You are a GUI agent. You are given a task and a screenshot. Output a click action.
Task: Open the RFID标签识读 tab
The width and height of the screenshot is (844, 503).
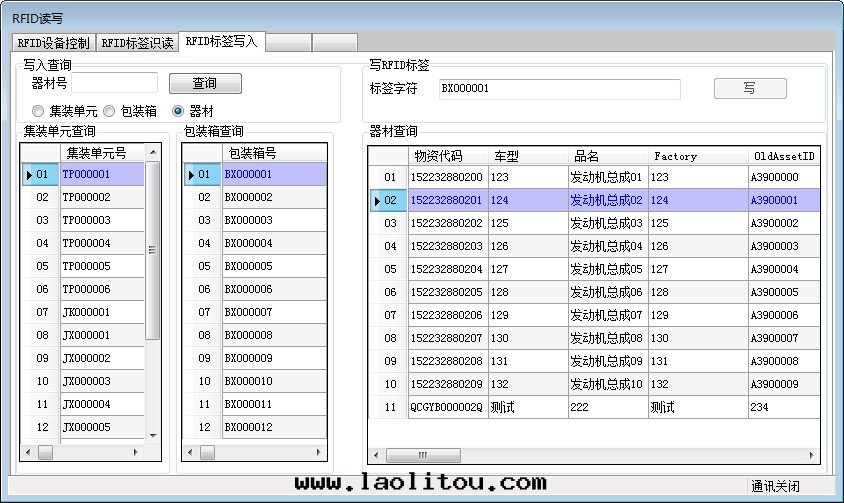tap(137, 43)
